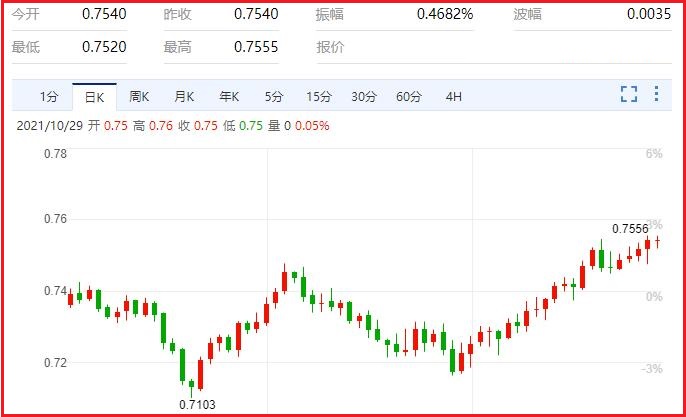The width and height of the screenshot is (686, 417).
Task: Click the 报价 label
Action: pyautogui.click(x=330, y=47)
